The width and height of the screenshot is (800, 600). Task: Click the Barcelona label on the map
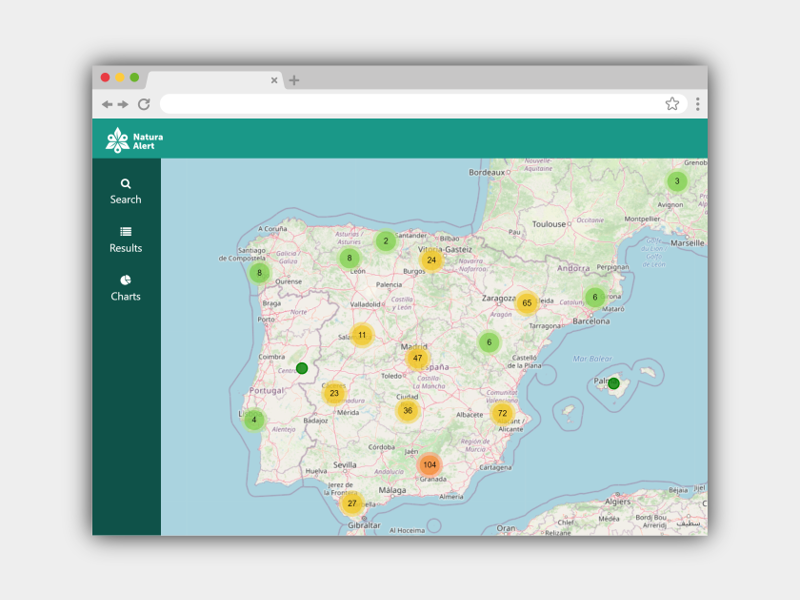click(x=591, y=321)
